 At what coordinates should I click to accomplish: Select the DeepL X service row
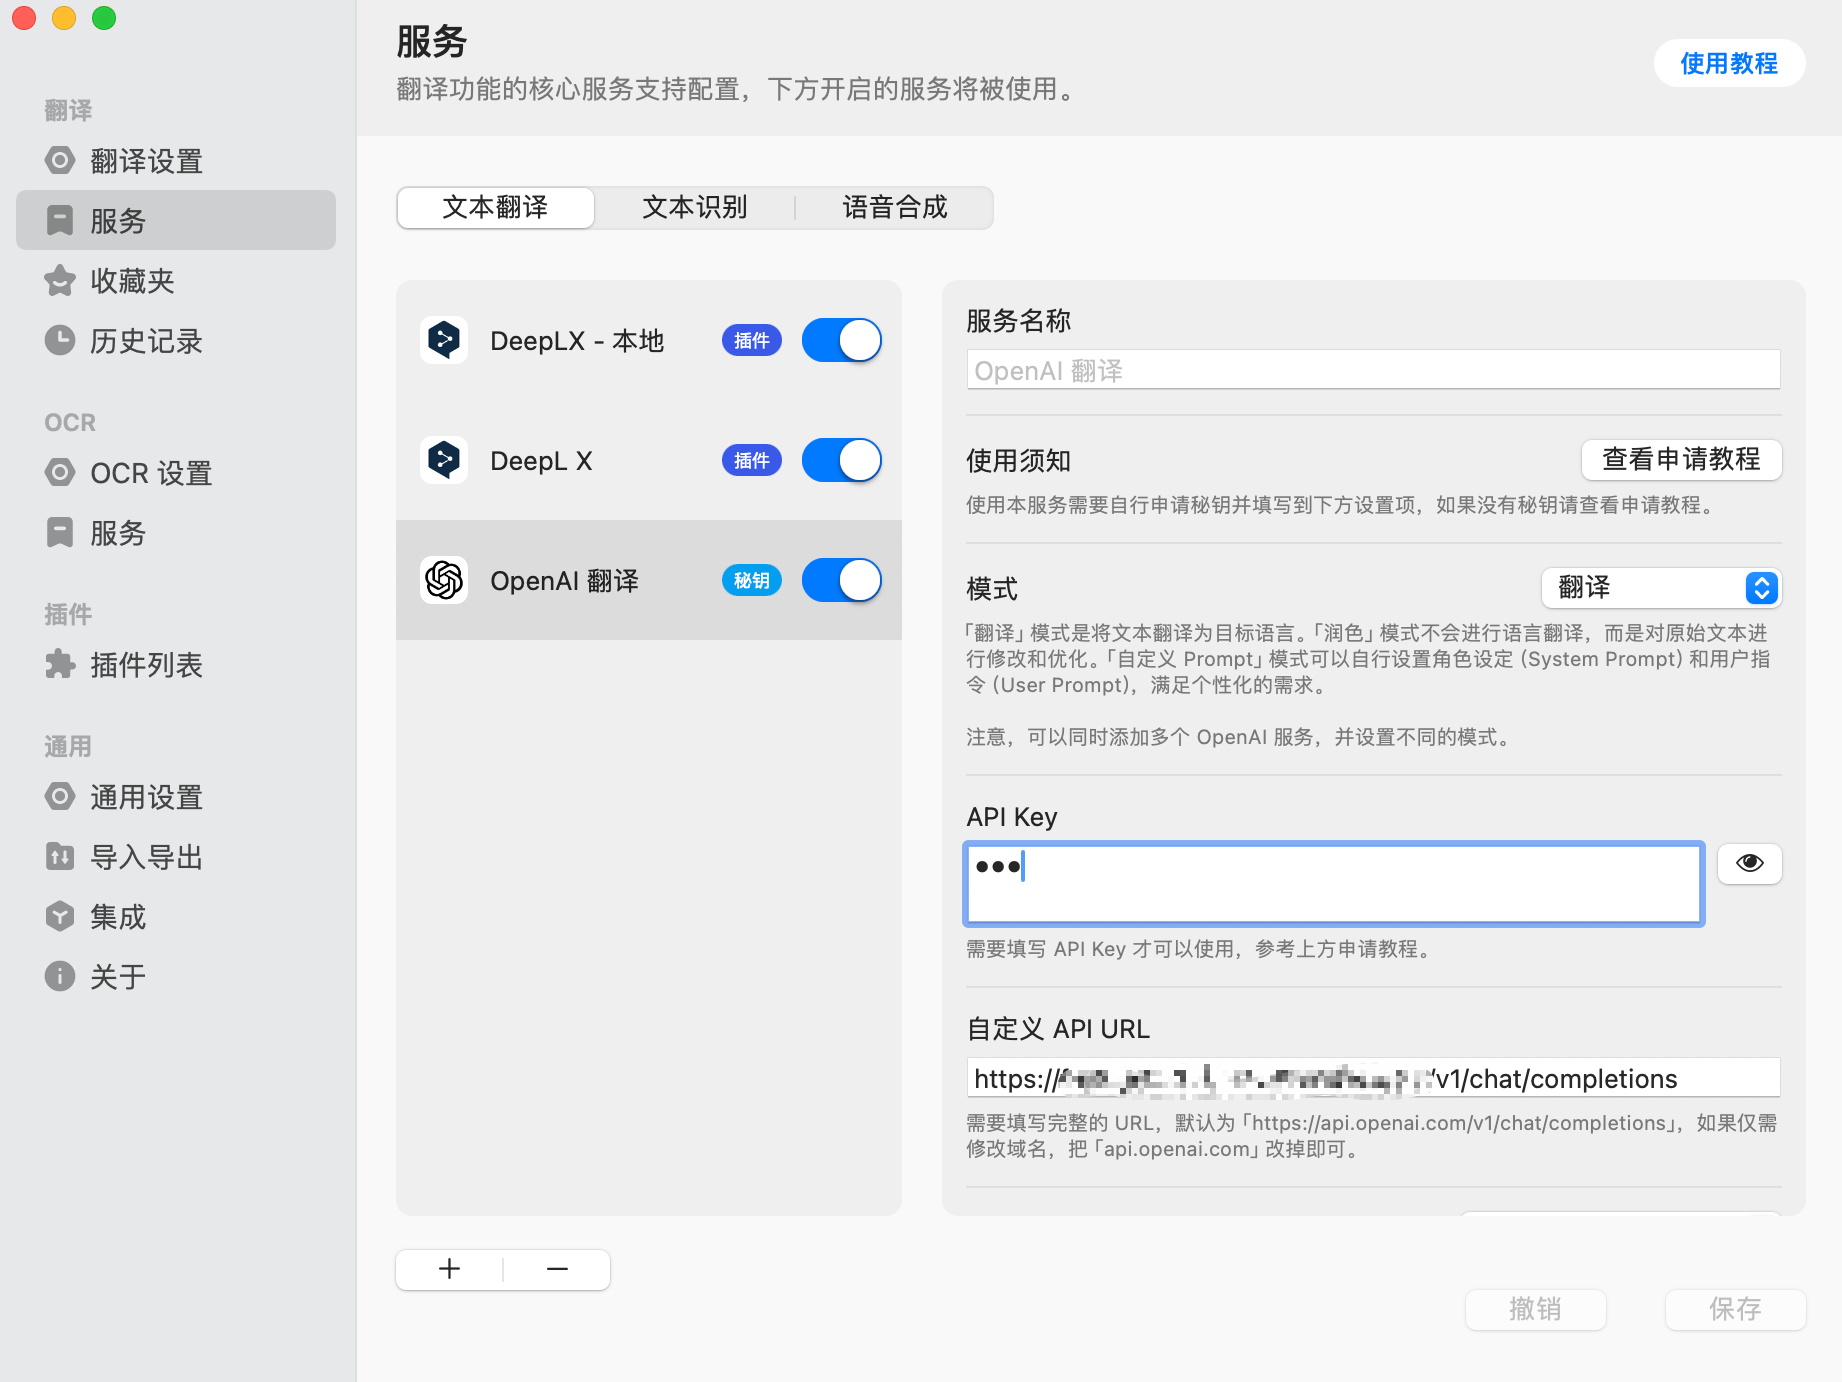649,460
